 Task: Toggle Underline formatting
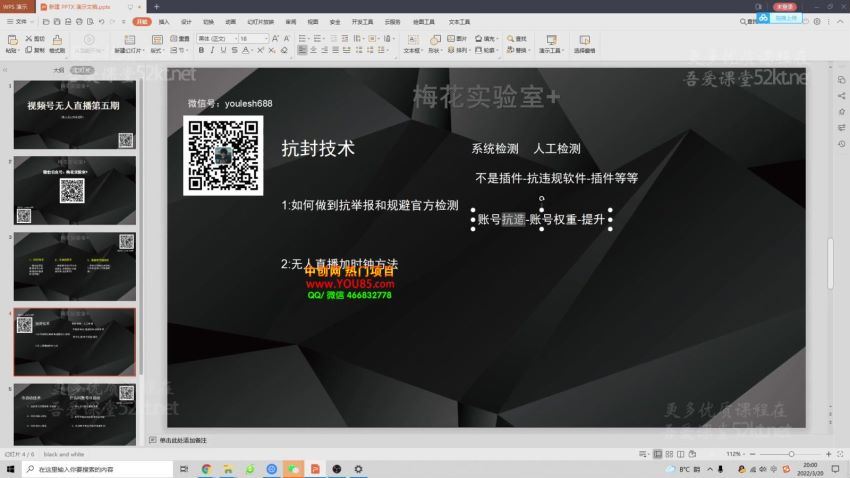click(x=223, y=50)
